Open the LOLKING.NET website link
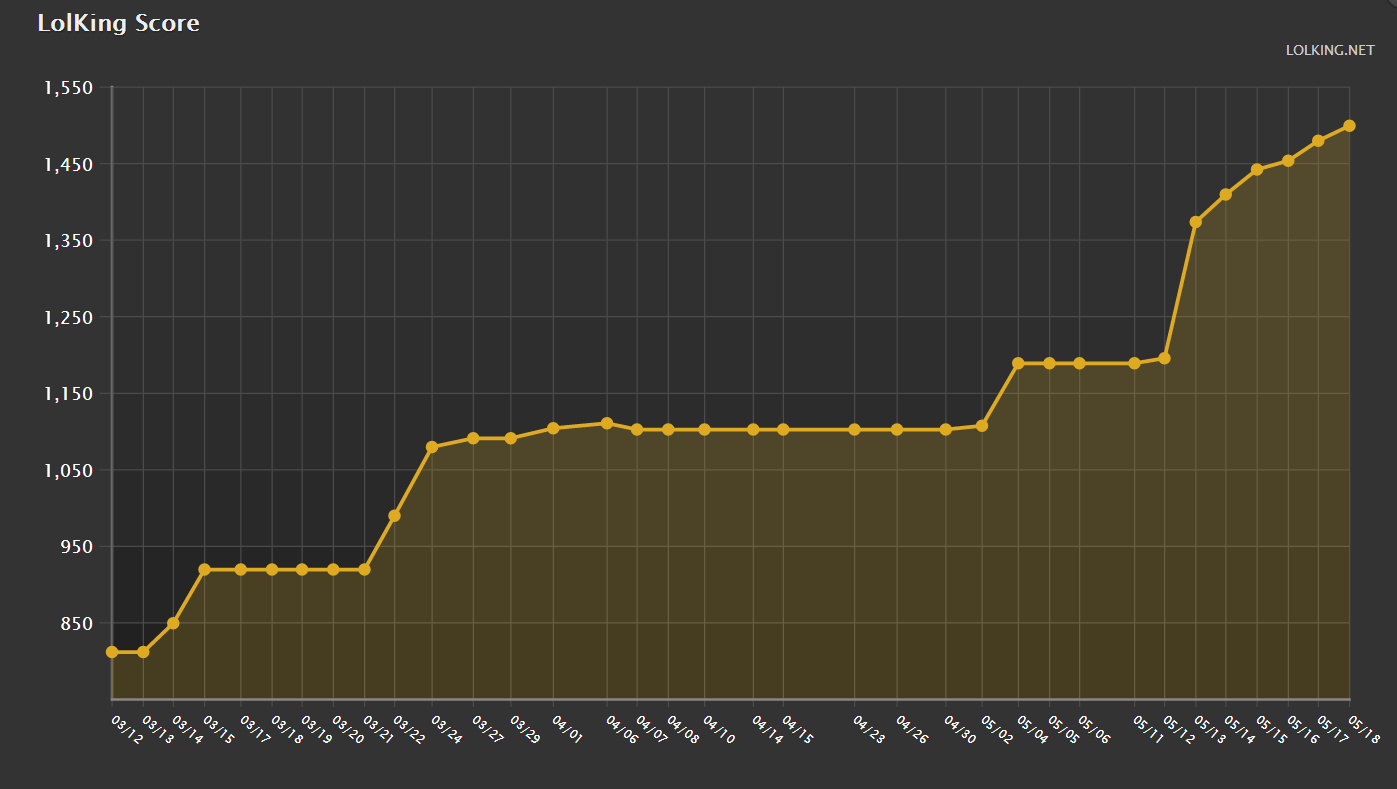This screenshot has height=789, width=1397. (x=1332, y=49)
